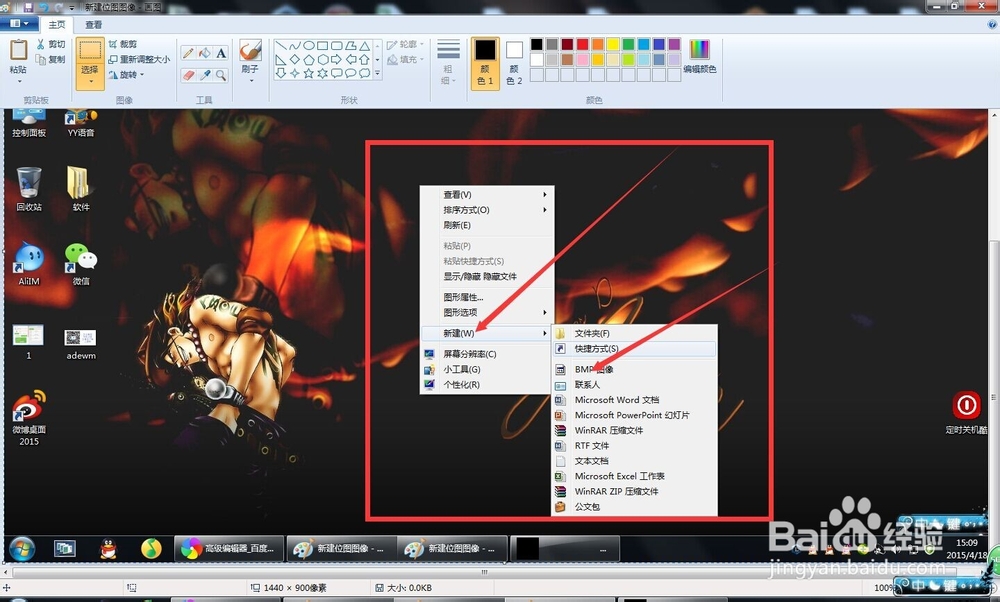
Task: Pick the Four-point star shape
Action: [x=295, y=73]
